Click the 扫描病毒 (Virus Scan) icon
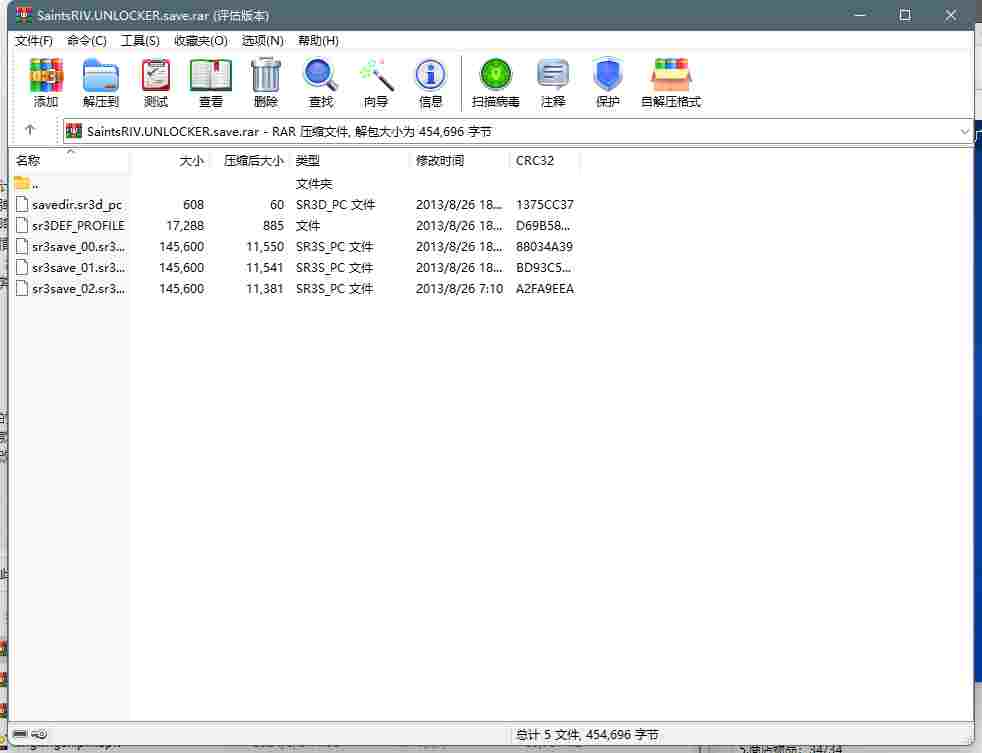This screenshot has width=982, height=753. point(495,75)
